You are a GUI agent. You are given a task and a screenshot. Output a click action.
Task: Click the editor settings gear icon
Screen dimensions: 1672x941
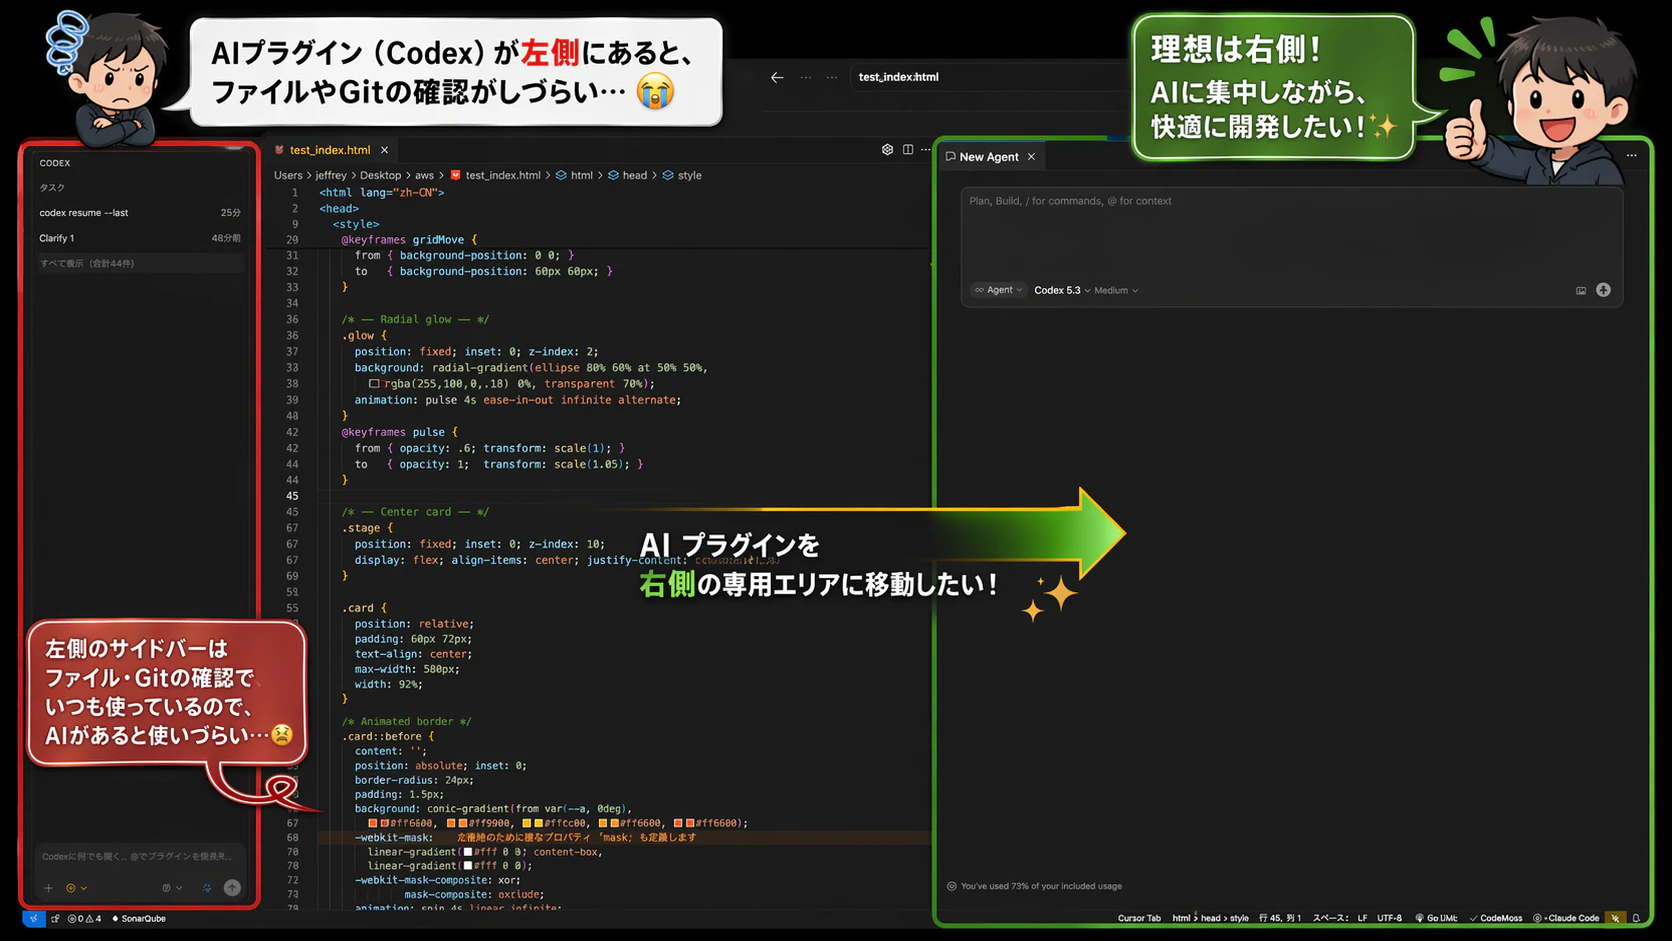tap(887, 150)
